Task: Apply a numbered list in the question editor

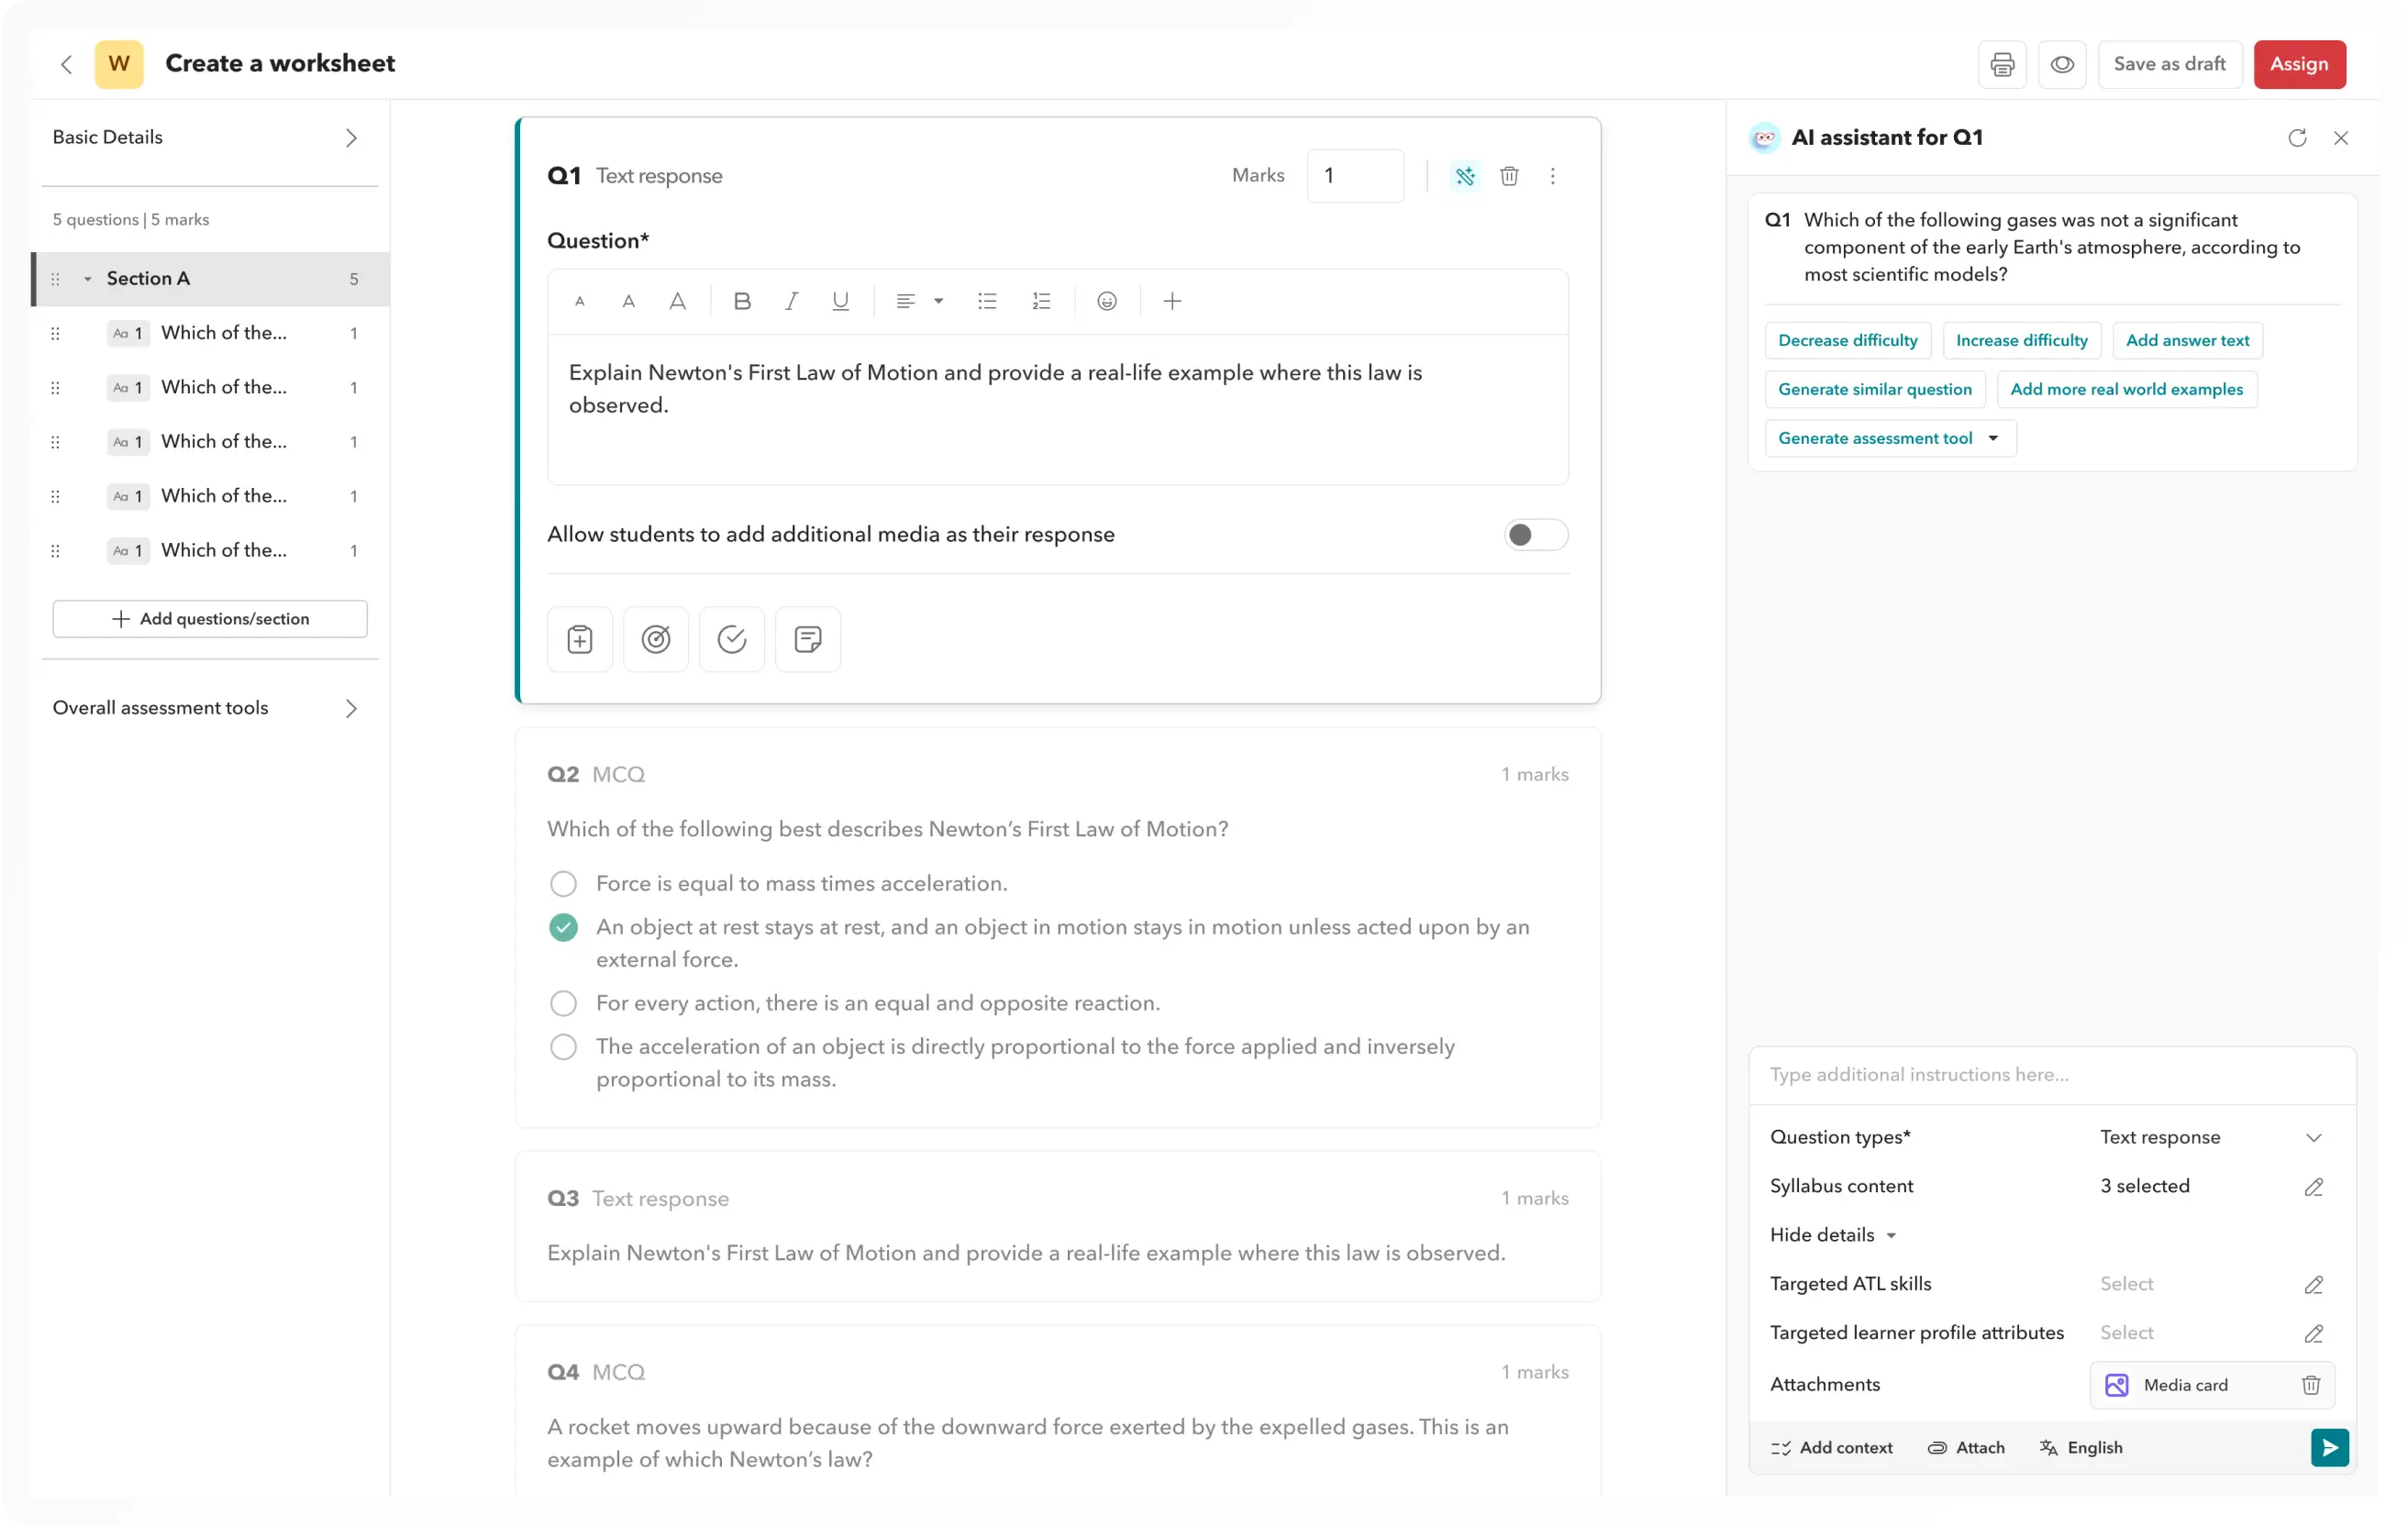Action: 1041,301
